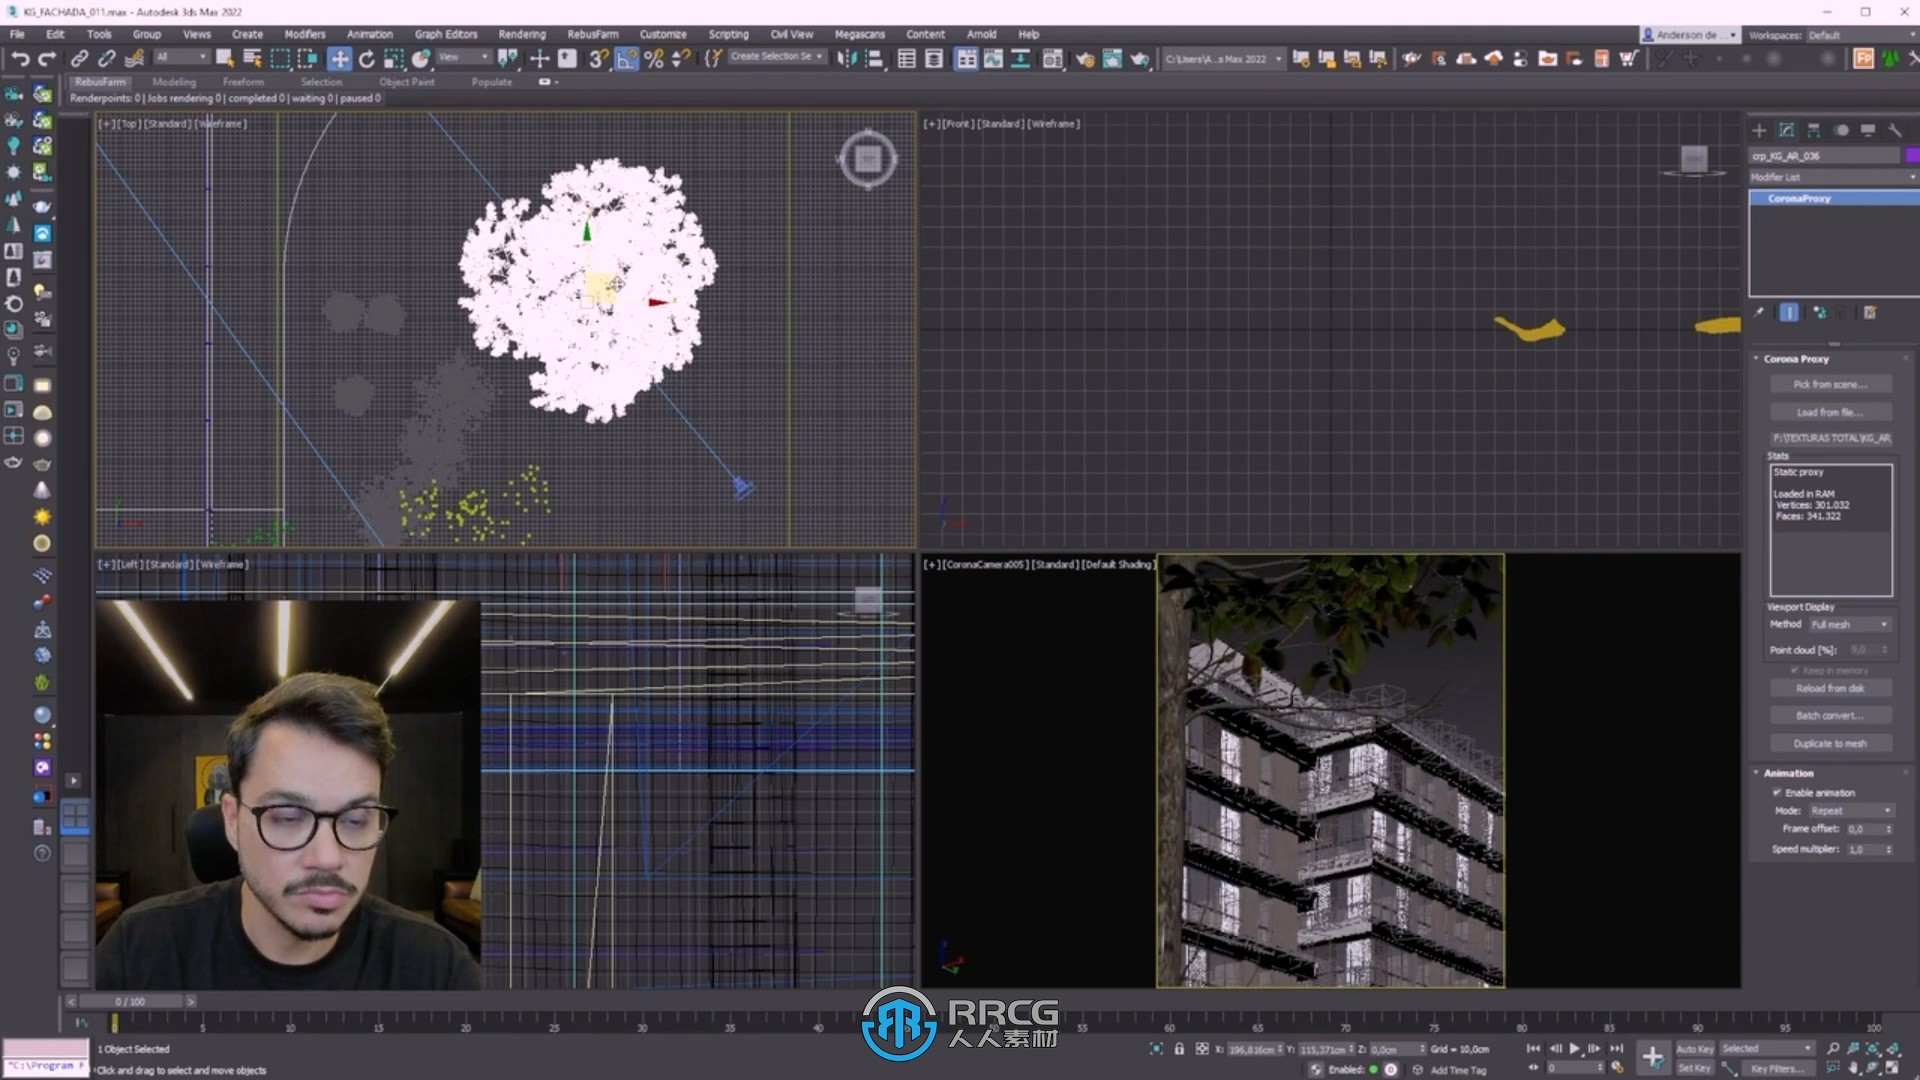Click the Batch convert button

1830,716
